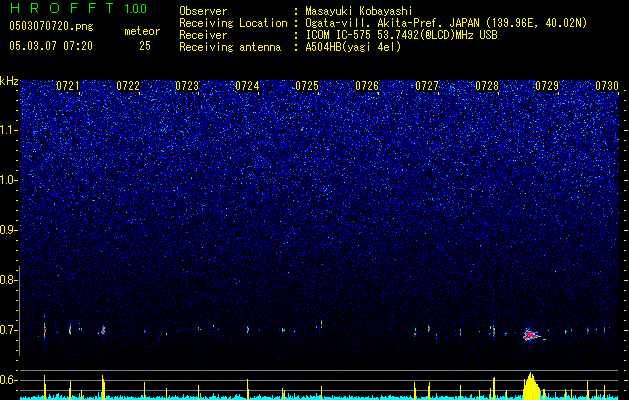The width and height of the screenshot is (629, 400).
Task: Click the 0730 time marker
Action: tap(607, 86)
